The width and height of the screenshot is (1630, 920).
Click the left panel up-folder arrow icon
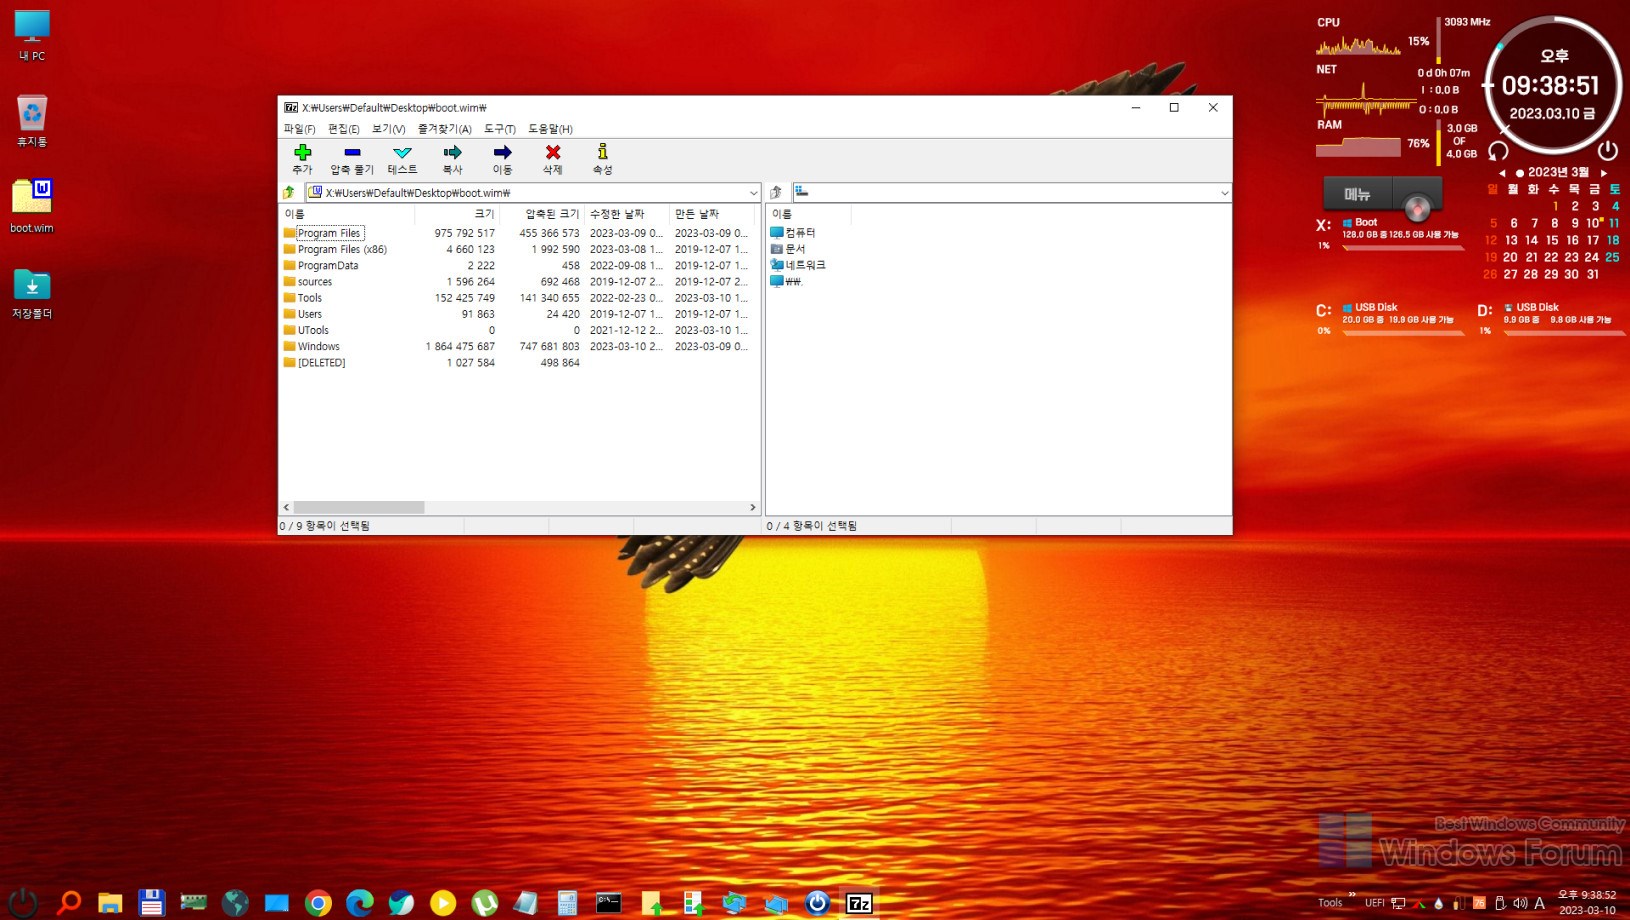point(290,192)
